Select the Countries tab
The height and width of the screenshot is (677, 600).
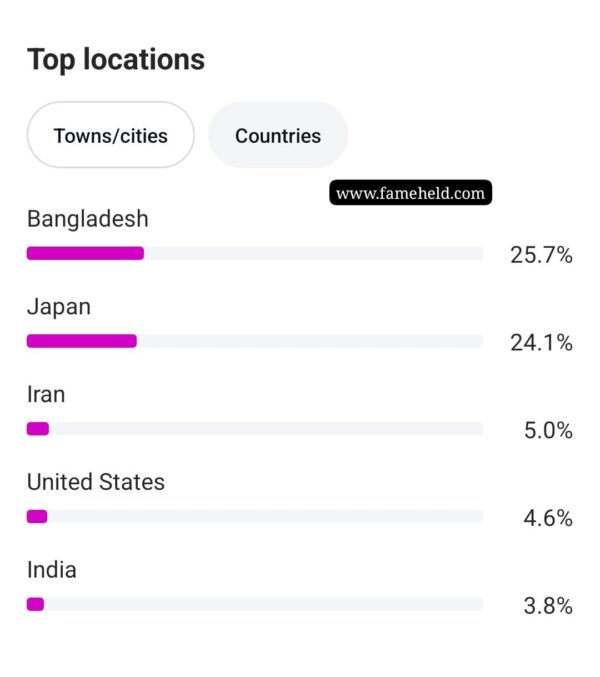pyautogui.click(x=278, y=135)
